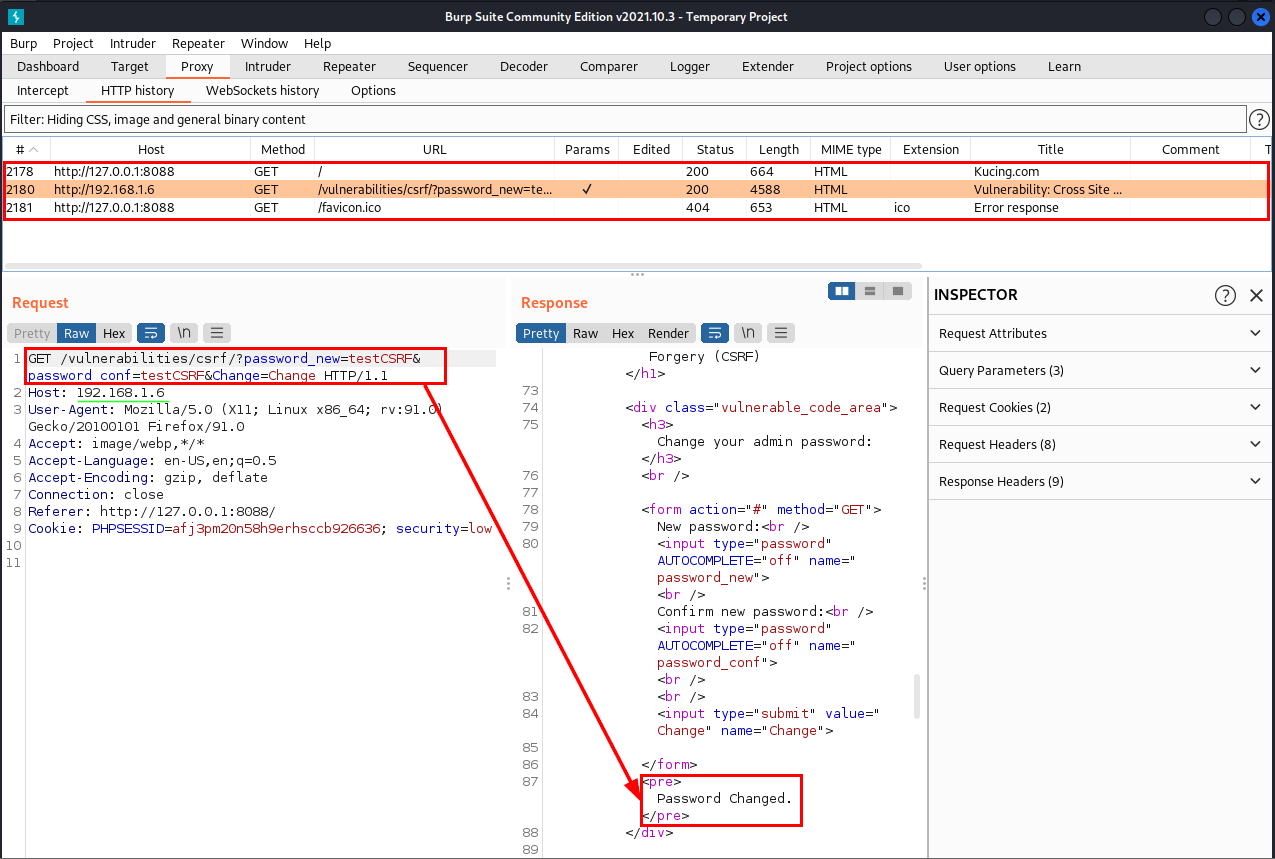Switch to combined tabbed layout view
The height and width of the screenshot is (859, 1275).
(898, 291)
